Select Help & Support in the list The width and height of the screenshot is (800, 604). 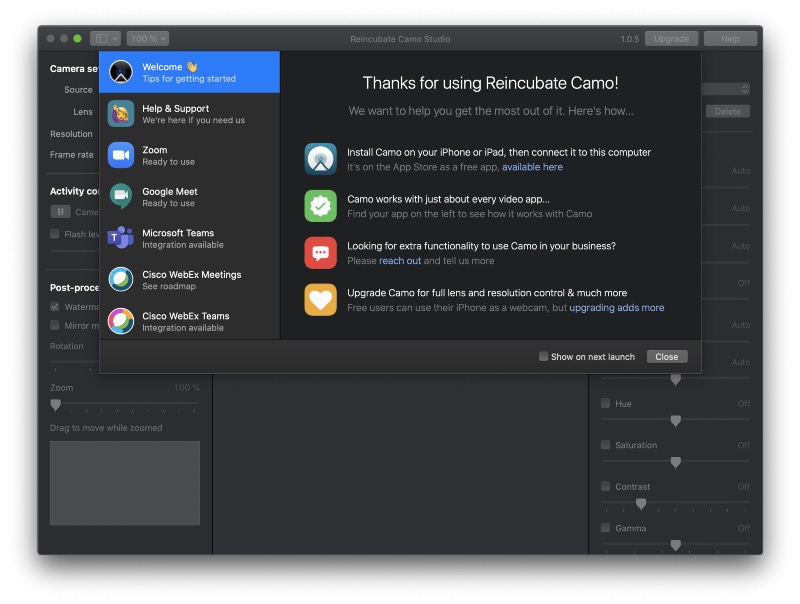pyautogui.click(x=189, y=114)
